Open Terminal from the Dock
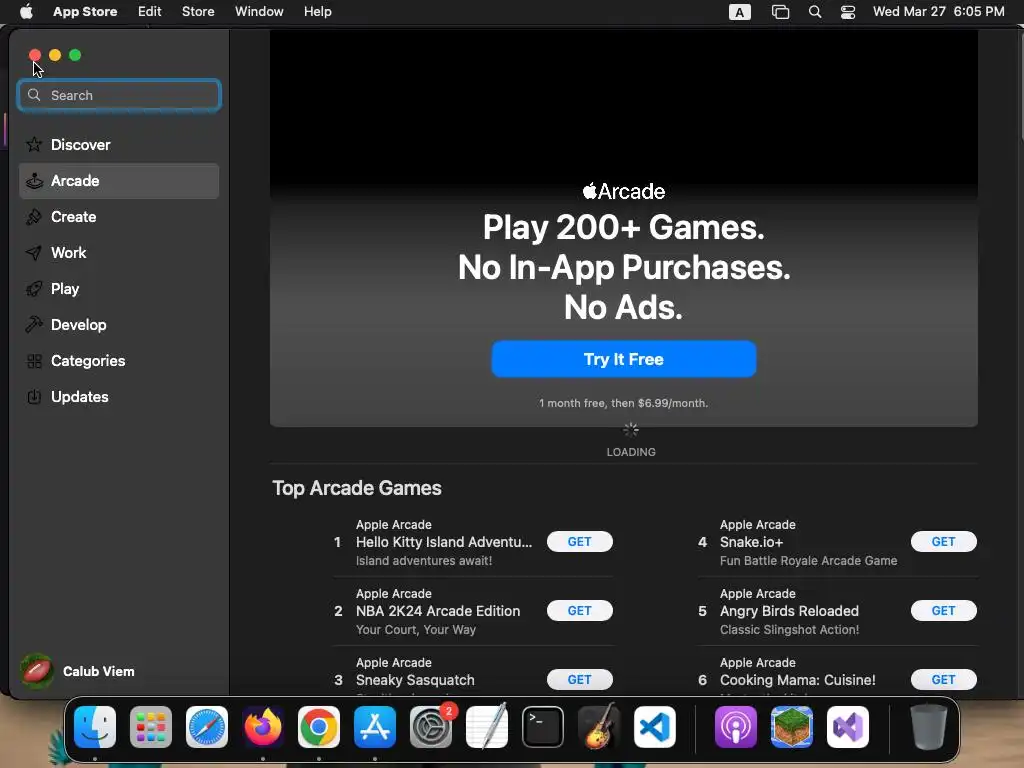The height and width of the screenshot is (768, 1024). pyautogui.click(x=543, y=727)
